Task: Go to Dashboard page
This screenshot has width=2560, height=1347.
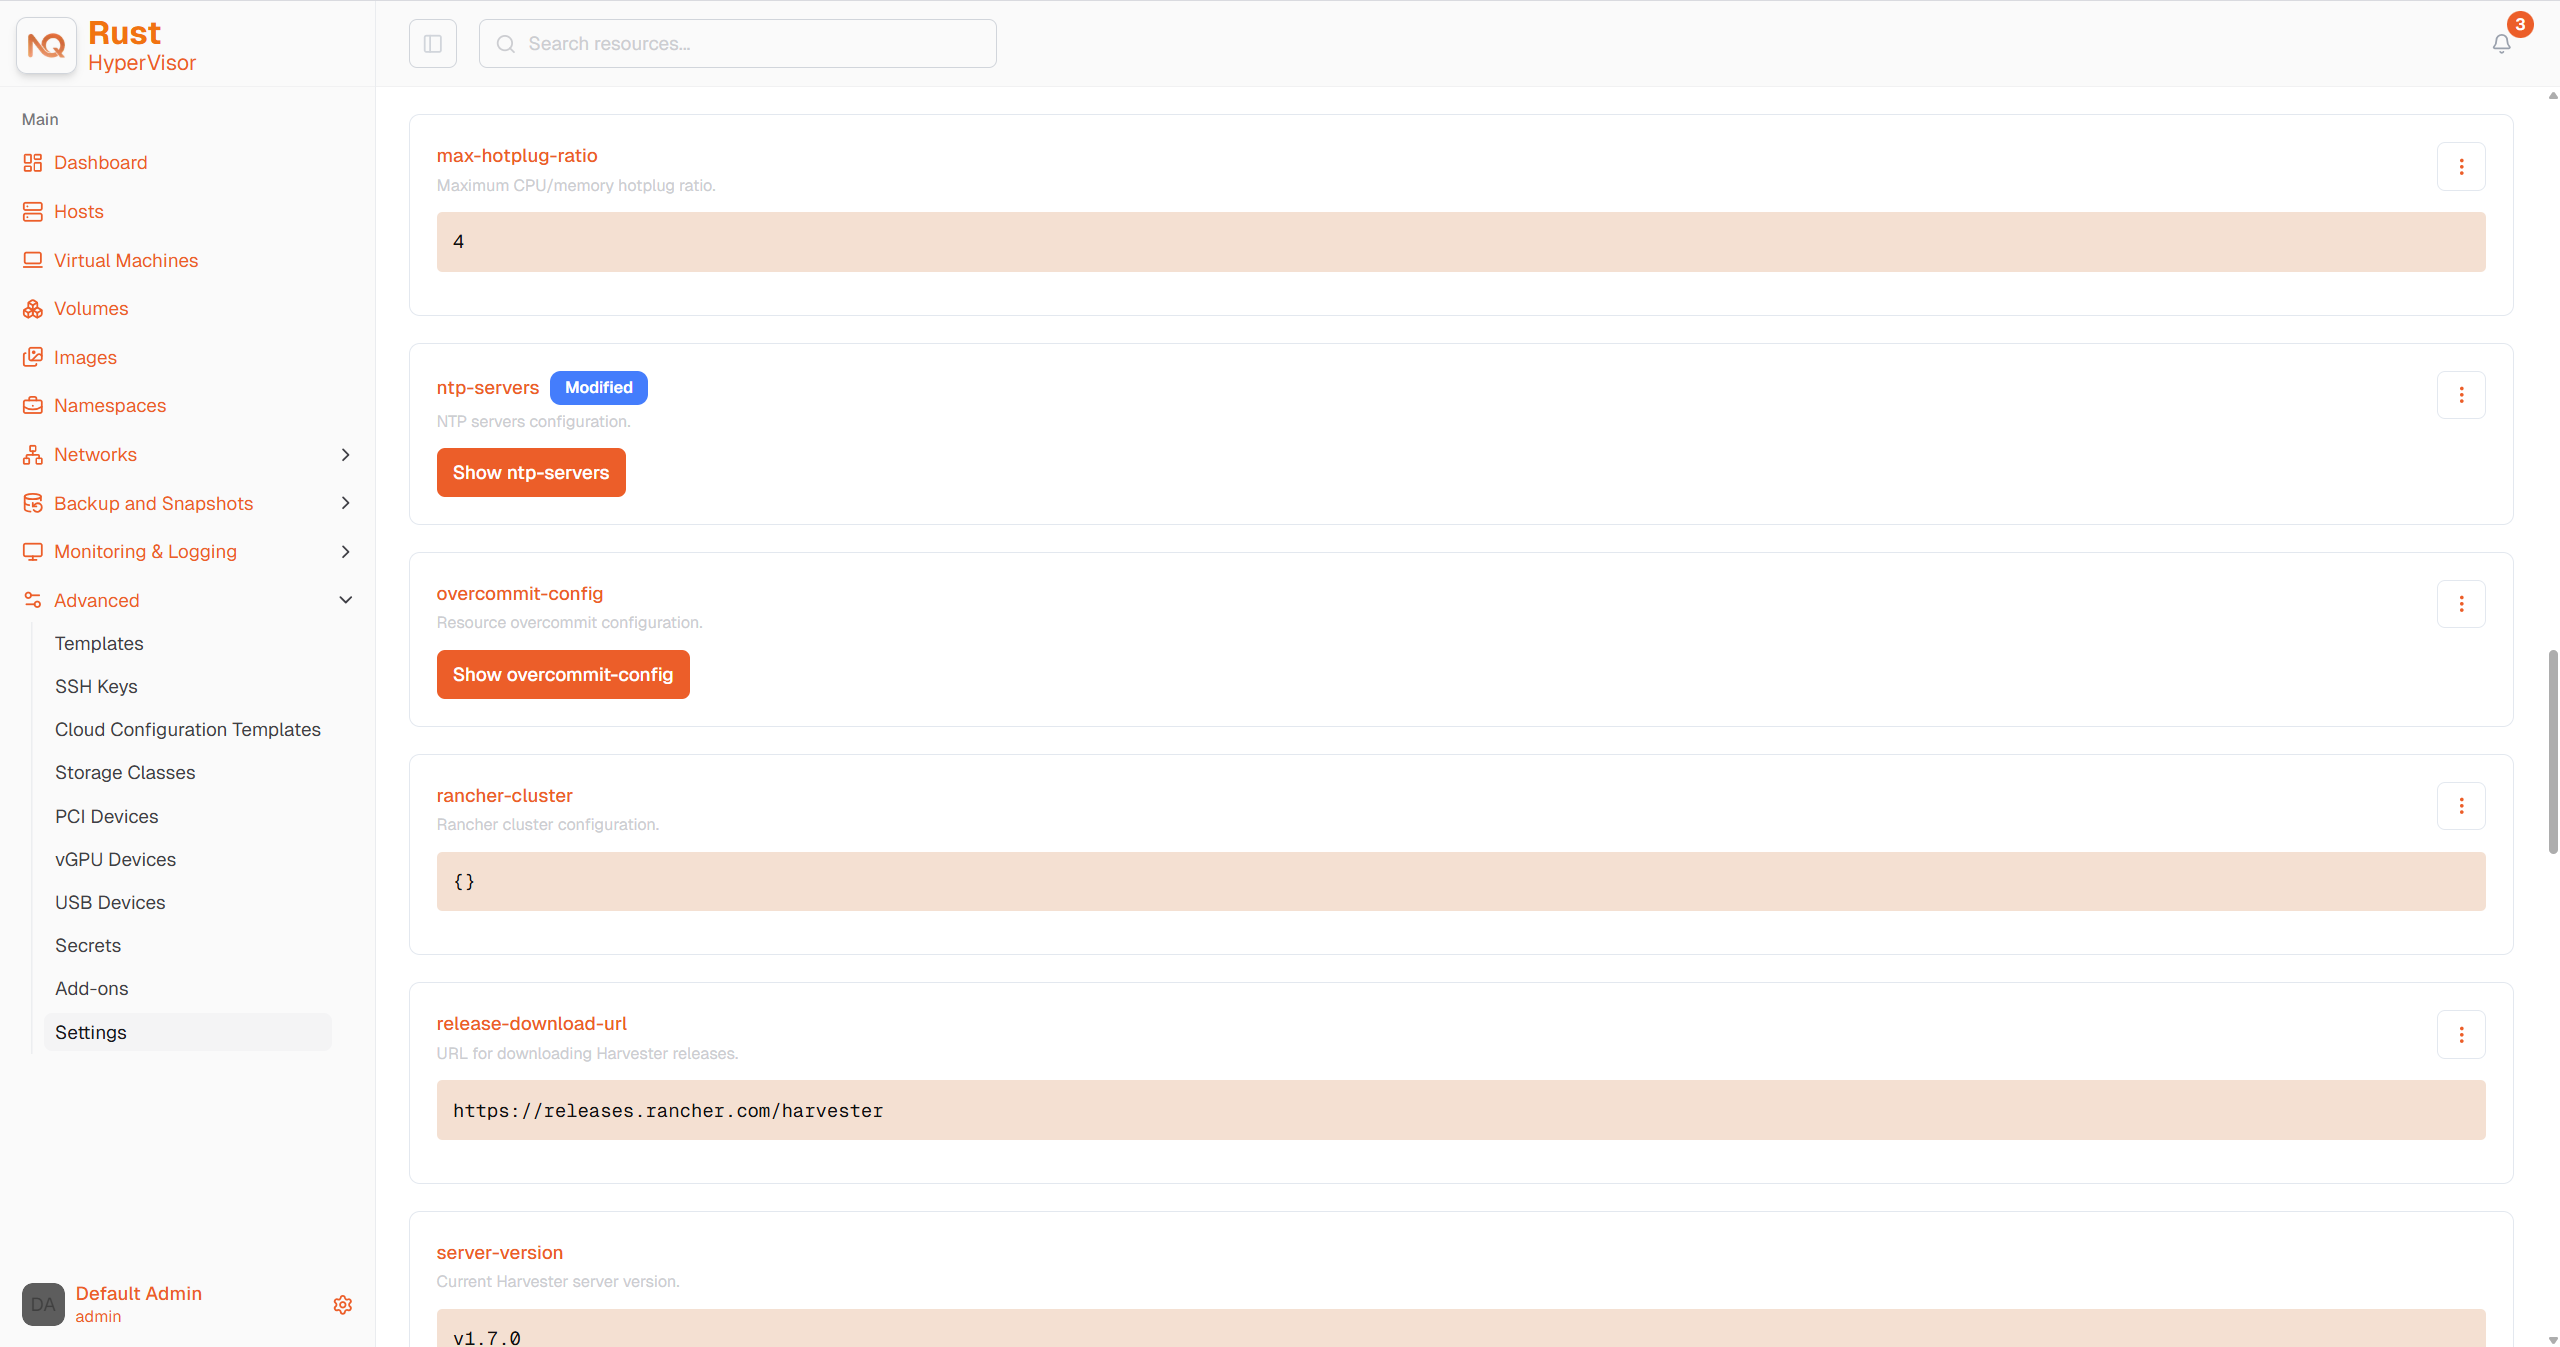Action: click(100, 163)
